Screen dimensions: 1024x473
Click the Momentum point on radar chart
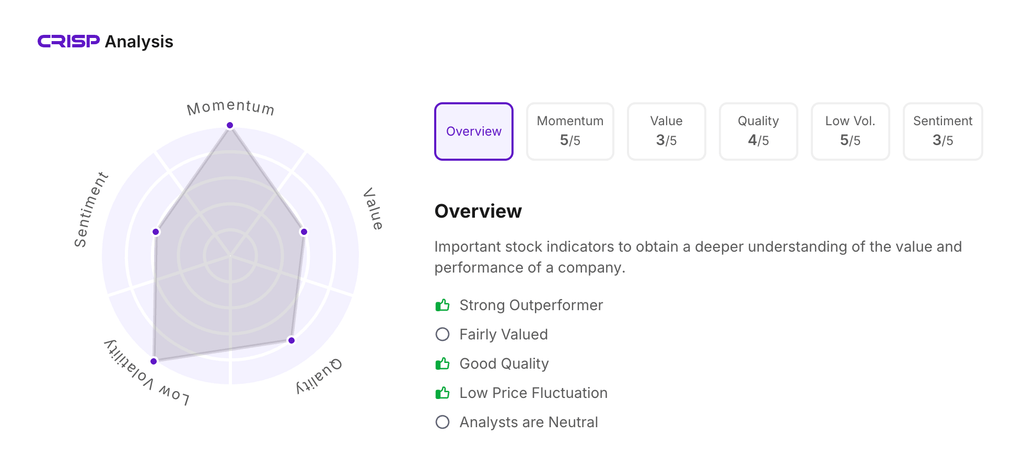tap(230, 125)
